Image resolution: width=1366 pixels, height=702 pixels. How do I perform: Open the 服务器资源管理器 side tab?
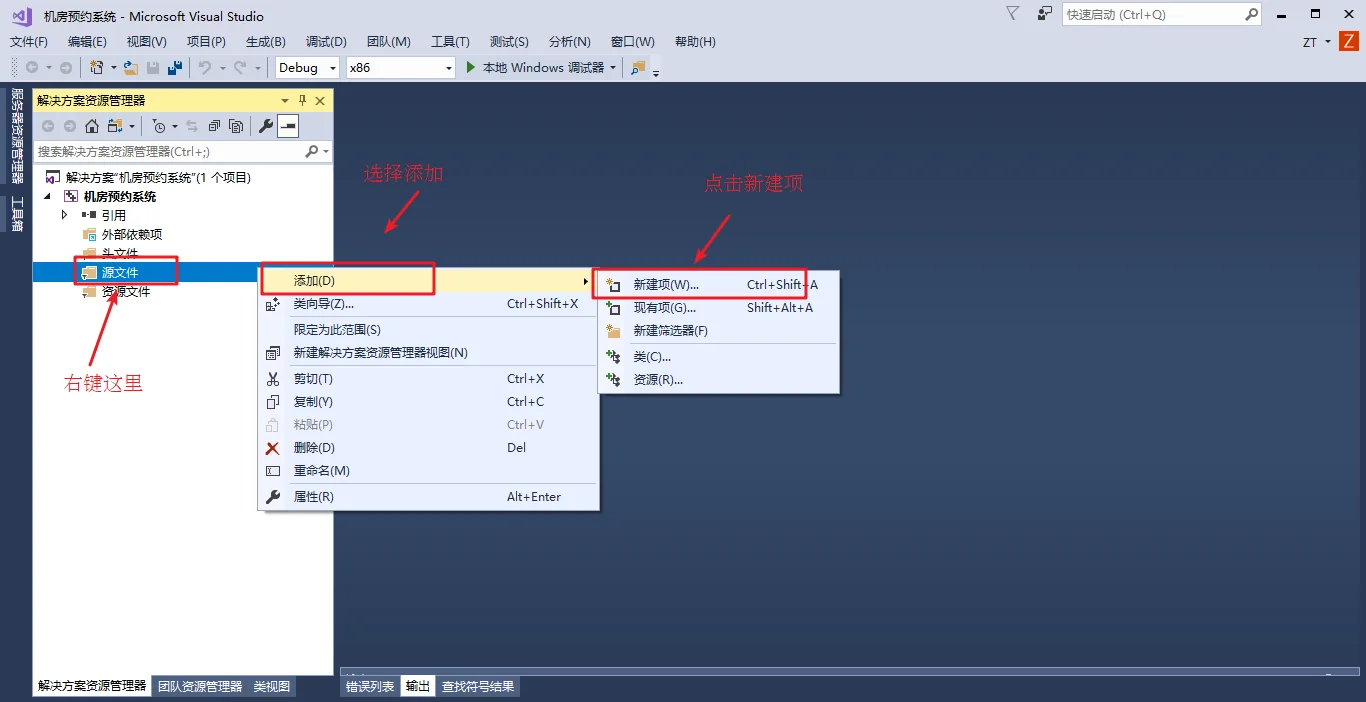pos(16,136)
